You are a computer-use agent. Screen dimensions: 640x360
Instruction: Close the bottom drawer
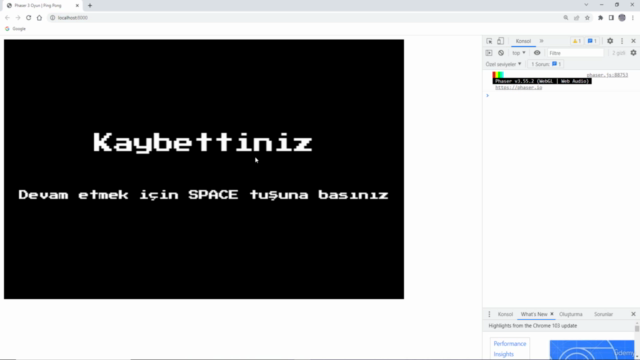[633, 314]
